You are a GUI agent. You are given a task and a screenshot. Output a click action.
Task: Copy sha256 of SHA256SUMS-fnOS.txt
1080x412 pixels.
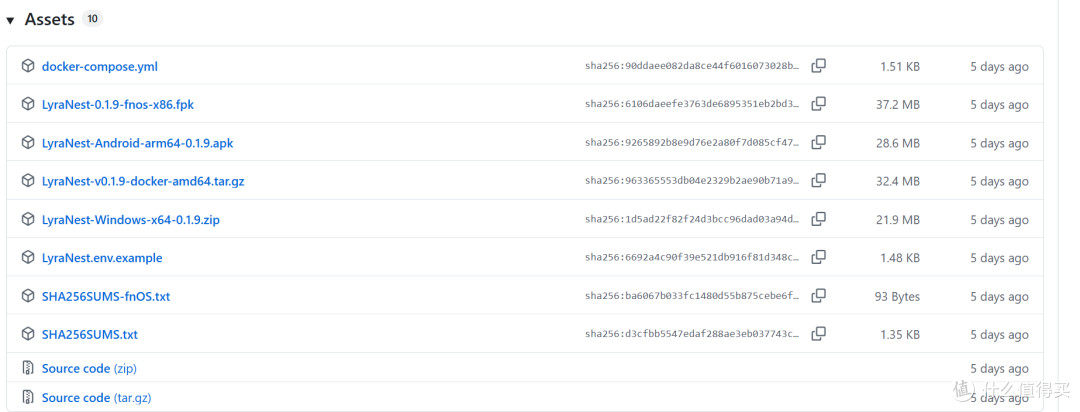[818, 296]
